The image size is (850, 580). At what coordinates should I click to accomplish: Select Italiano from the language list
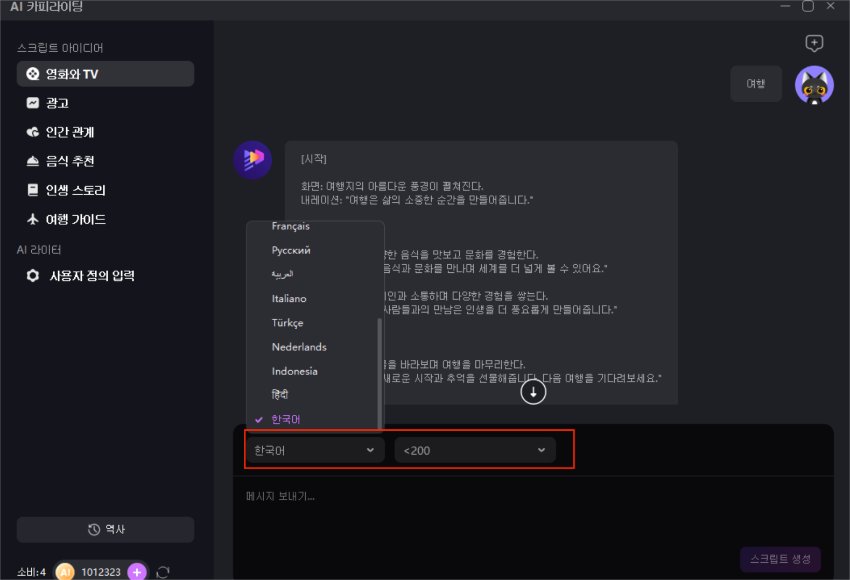(289, 299)
